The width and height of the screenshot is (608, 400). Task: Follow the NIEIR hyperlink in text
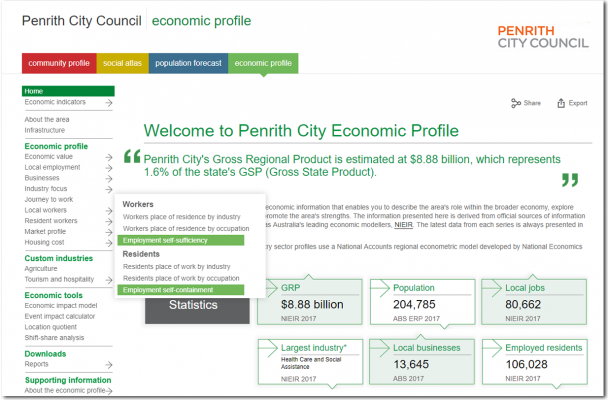(403, 225)
